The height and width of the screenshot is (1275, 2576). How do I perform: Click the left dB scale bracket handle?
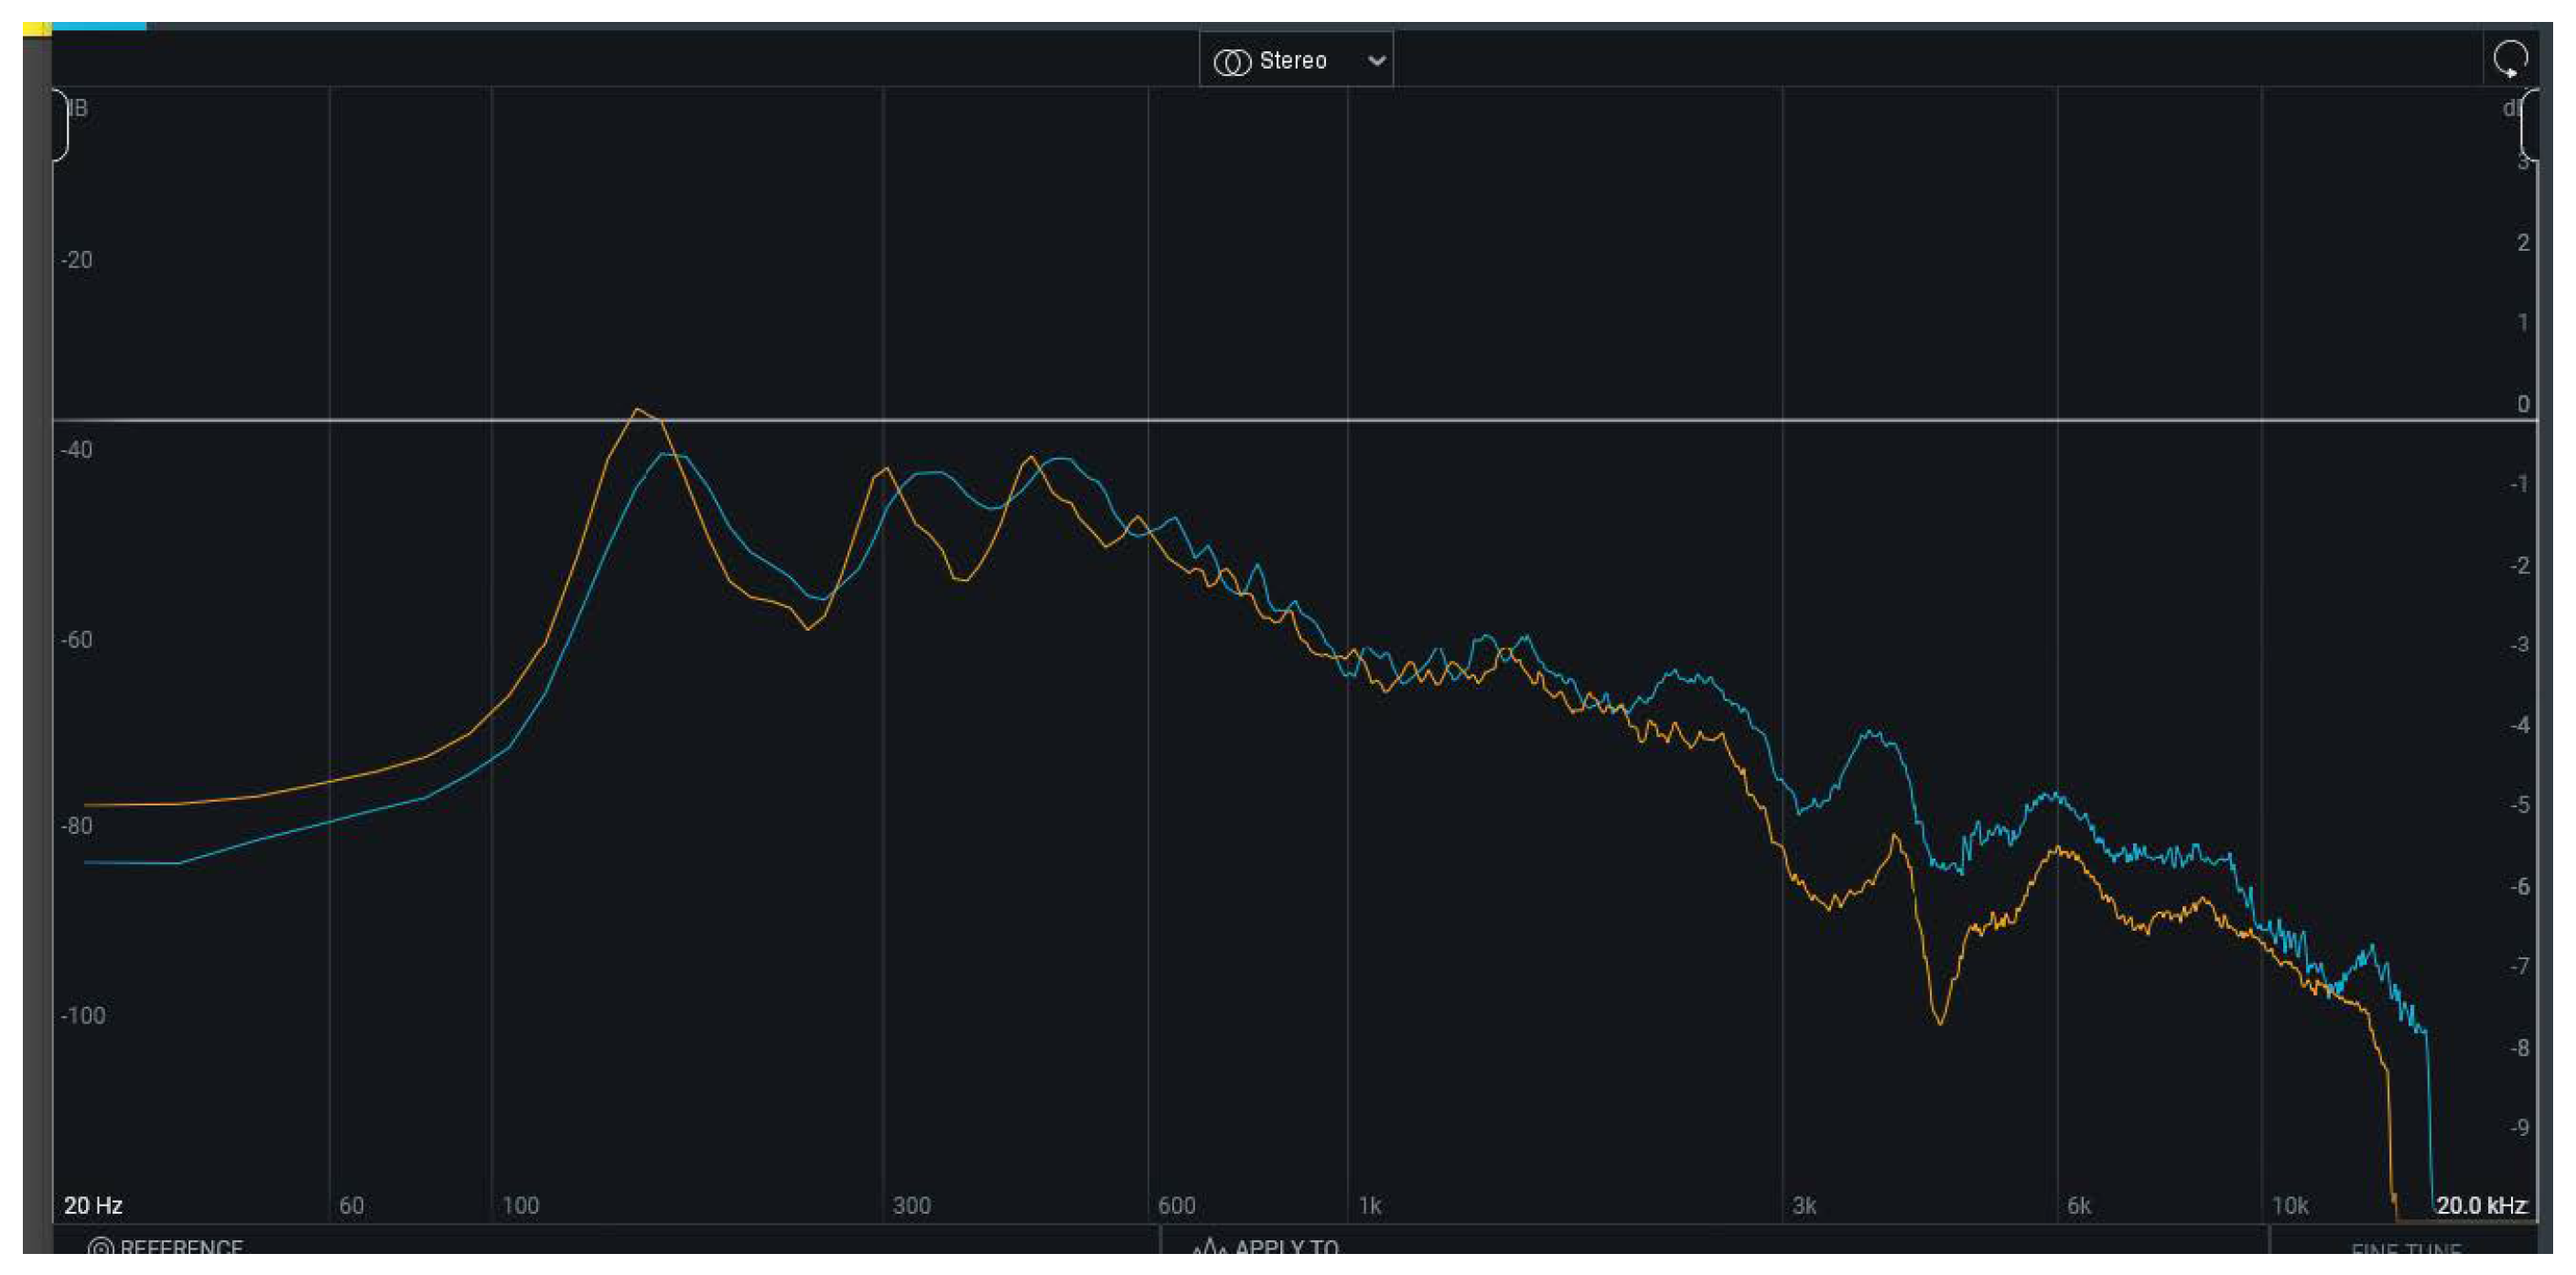click(x=61, y=125)
